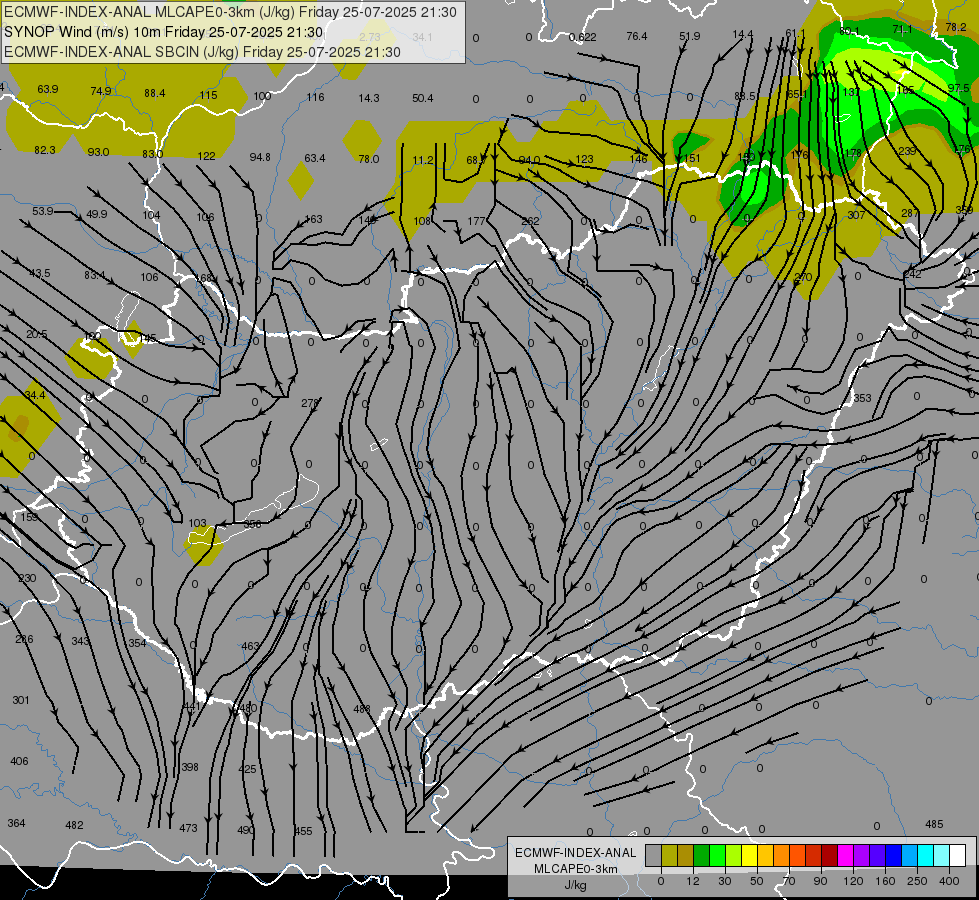Click the gray swatch in the legend
This screenshot has width=979, height=900.
click(x=653, y=856)
